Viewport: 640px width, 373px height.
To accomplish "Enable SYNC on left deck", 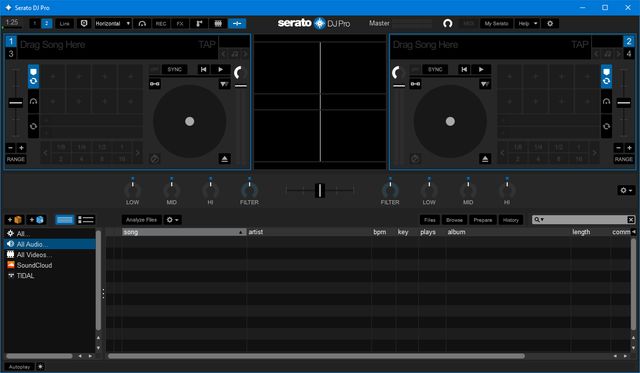I will [x=175, y=69].
